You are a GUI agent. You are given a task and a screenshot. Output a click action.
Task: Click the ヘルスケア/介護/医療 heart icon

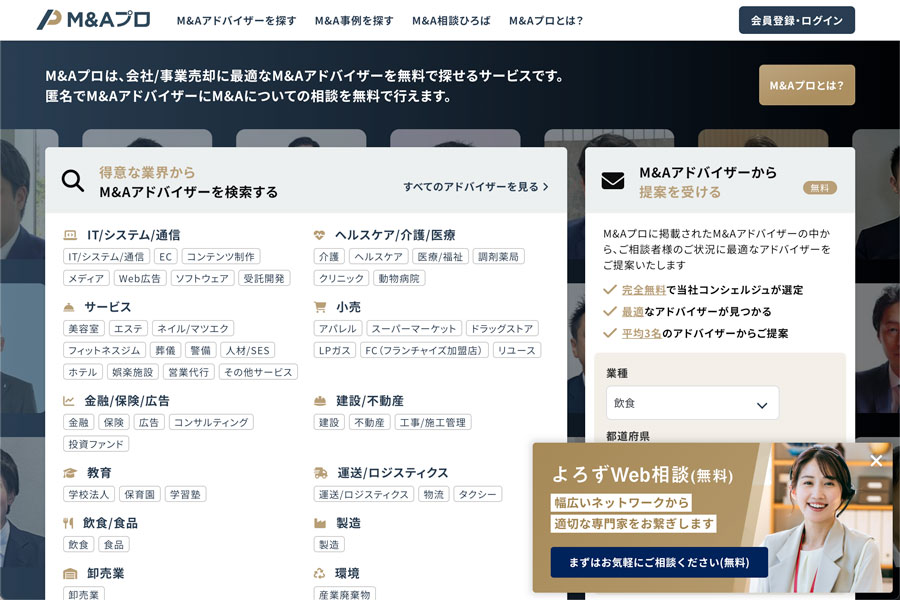[x=319, y=235]
